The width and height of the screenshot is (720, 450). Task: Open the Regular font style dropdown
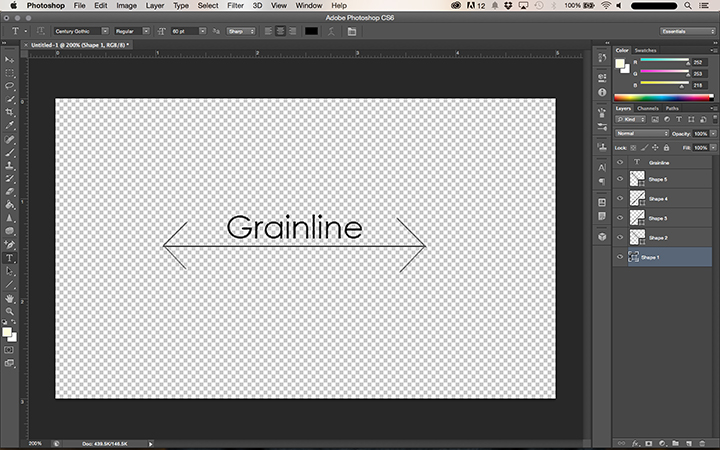coord(146,31)
